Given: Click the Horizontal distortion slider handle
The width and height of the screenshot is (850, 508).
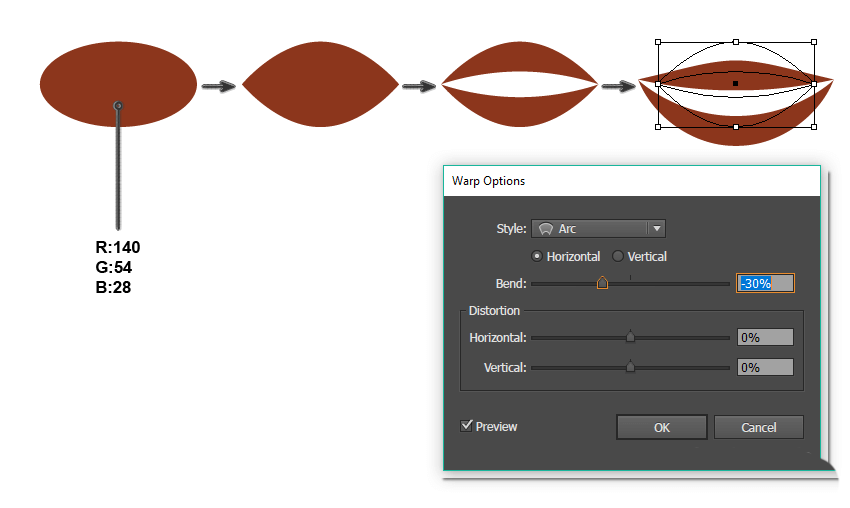Looking at the screenshot, I should coord(630,338).
